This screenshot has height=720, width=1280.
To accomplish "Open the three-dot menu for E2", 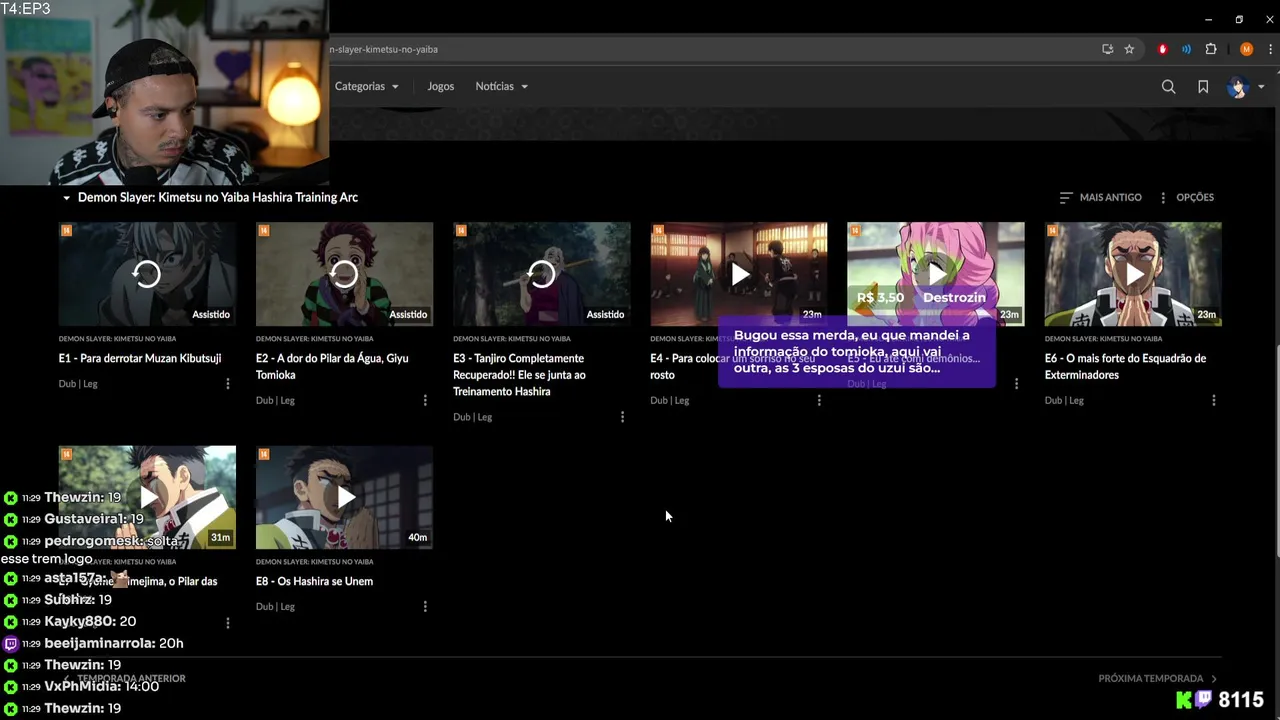I will coord(425,401).
